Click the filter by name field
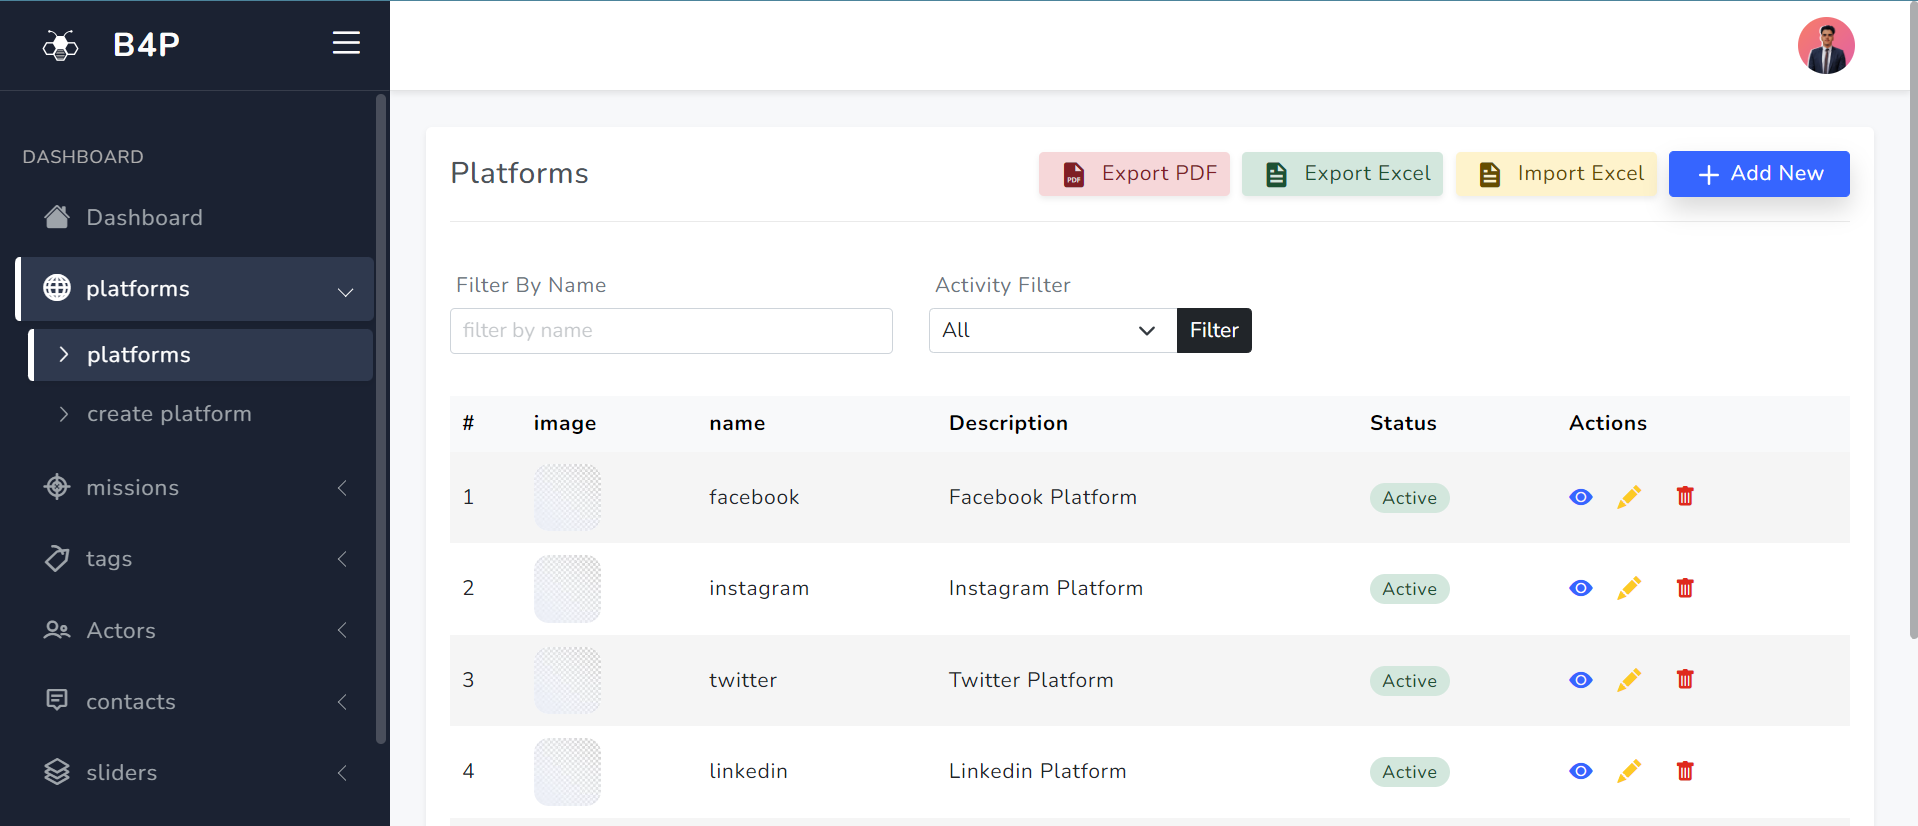This screenshot has width=1918, height=826. coord(671,331)
